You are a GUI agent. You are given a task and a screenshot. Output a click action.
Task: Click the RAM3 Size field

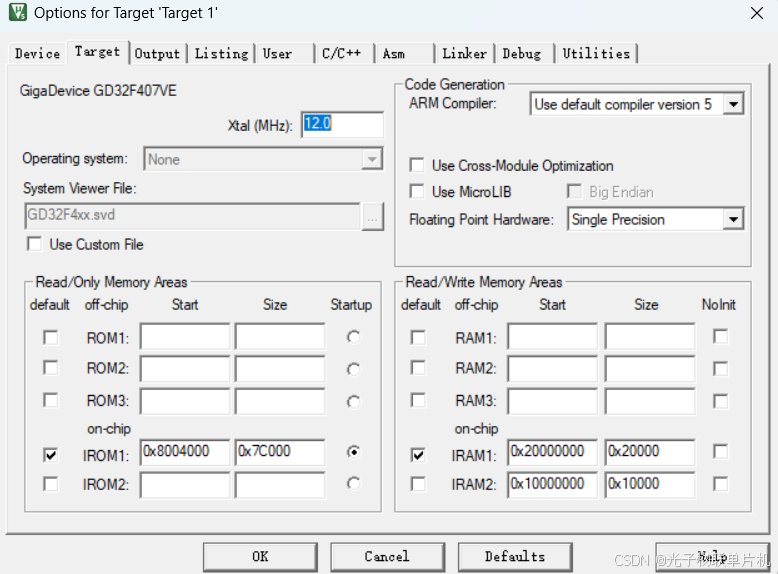tap(649, 401)
